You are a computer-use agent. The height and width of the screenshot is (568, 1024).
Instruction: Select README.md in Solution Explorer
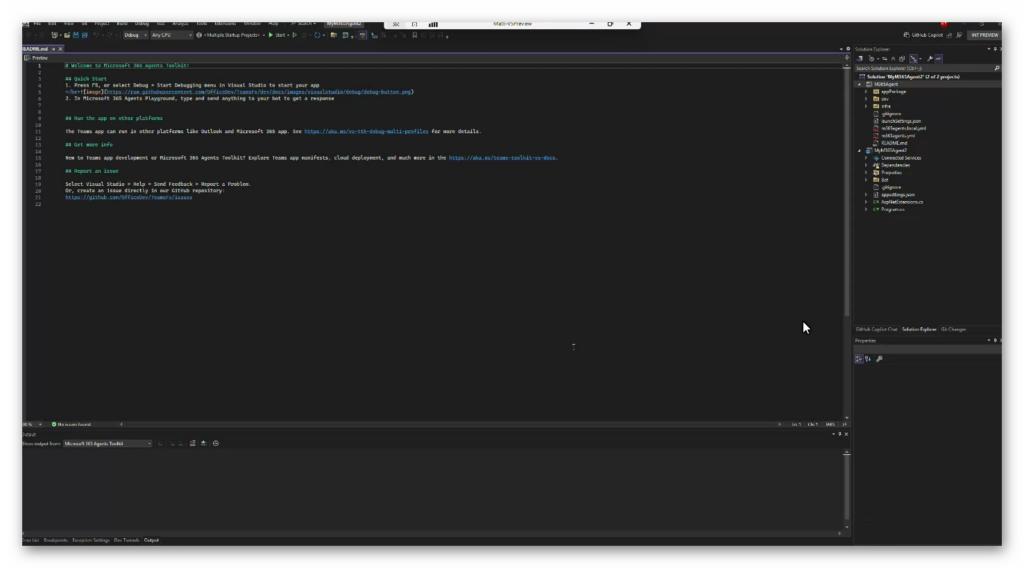tap(893, 143)
